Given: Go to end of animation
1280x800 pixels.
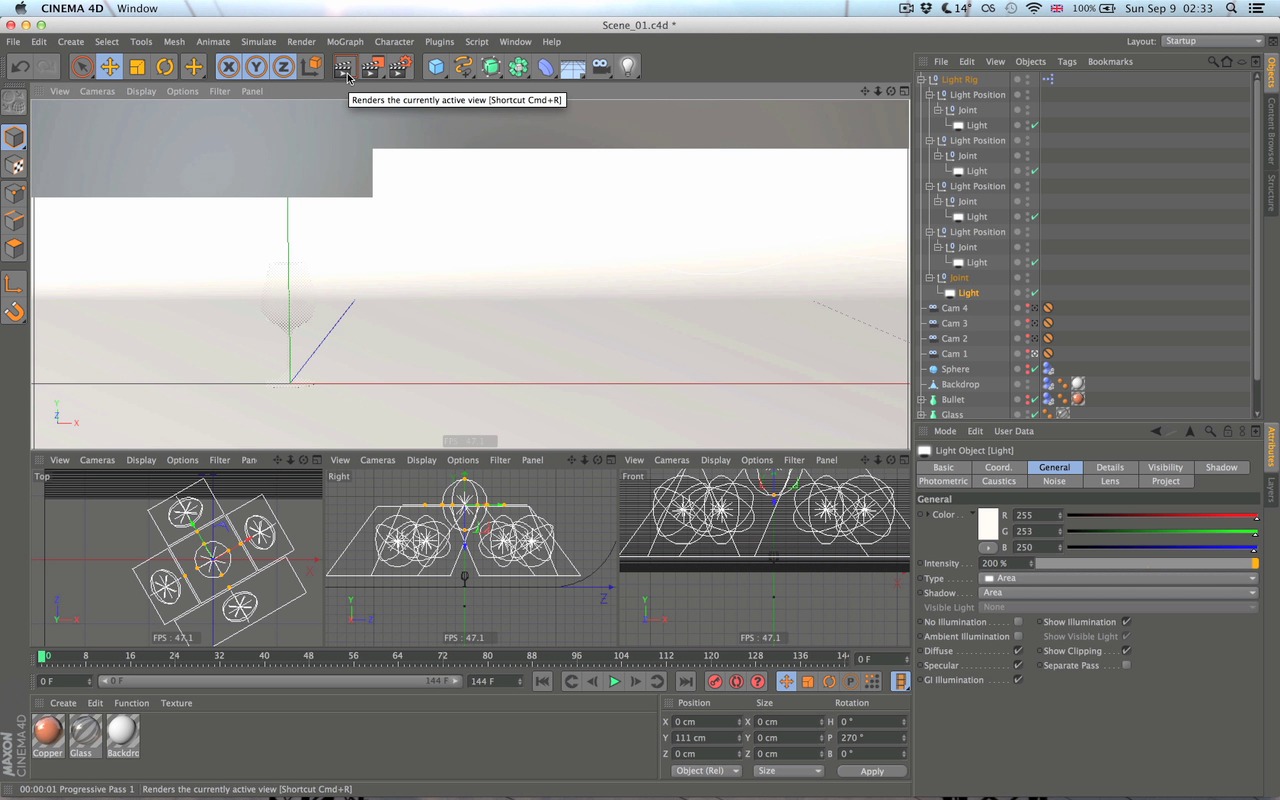Looking at the screenshot, I should (x=685, y=681).
